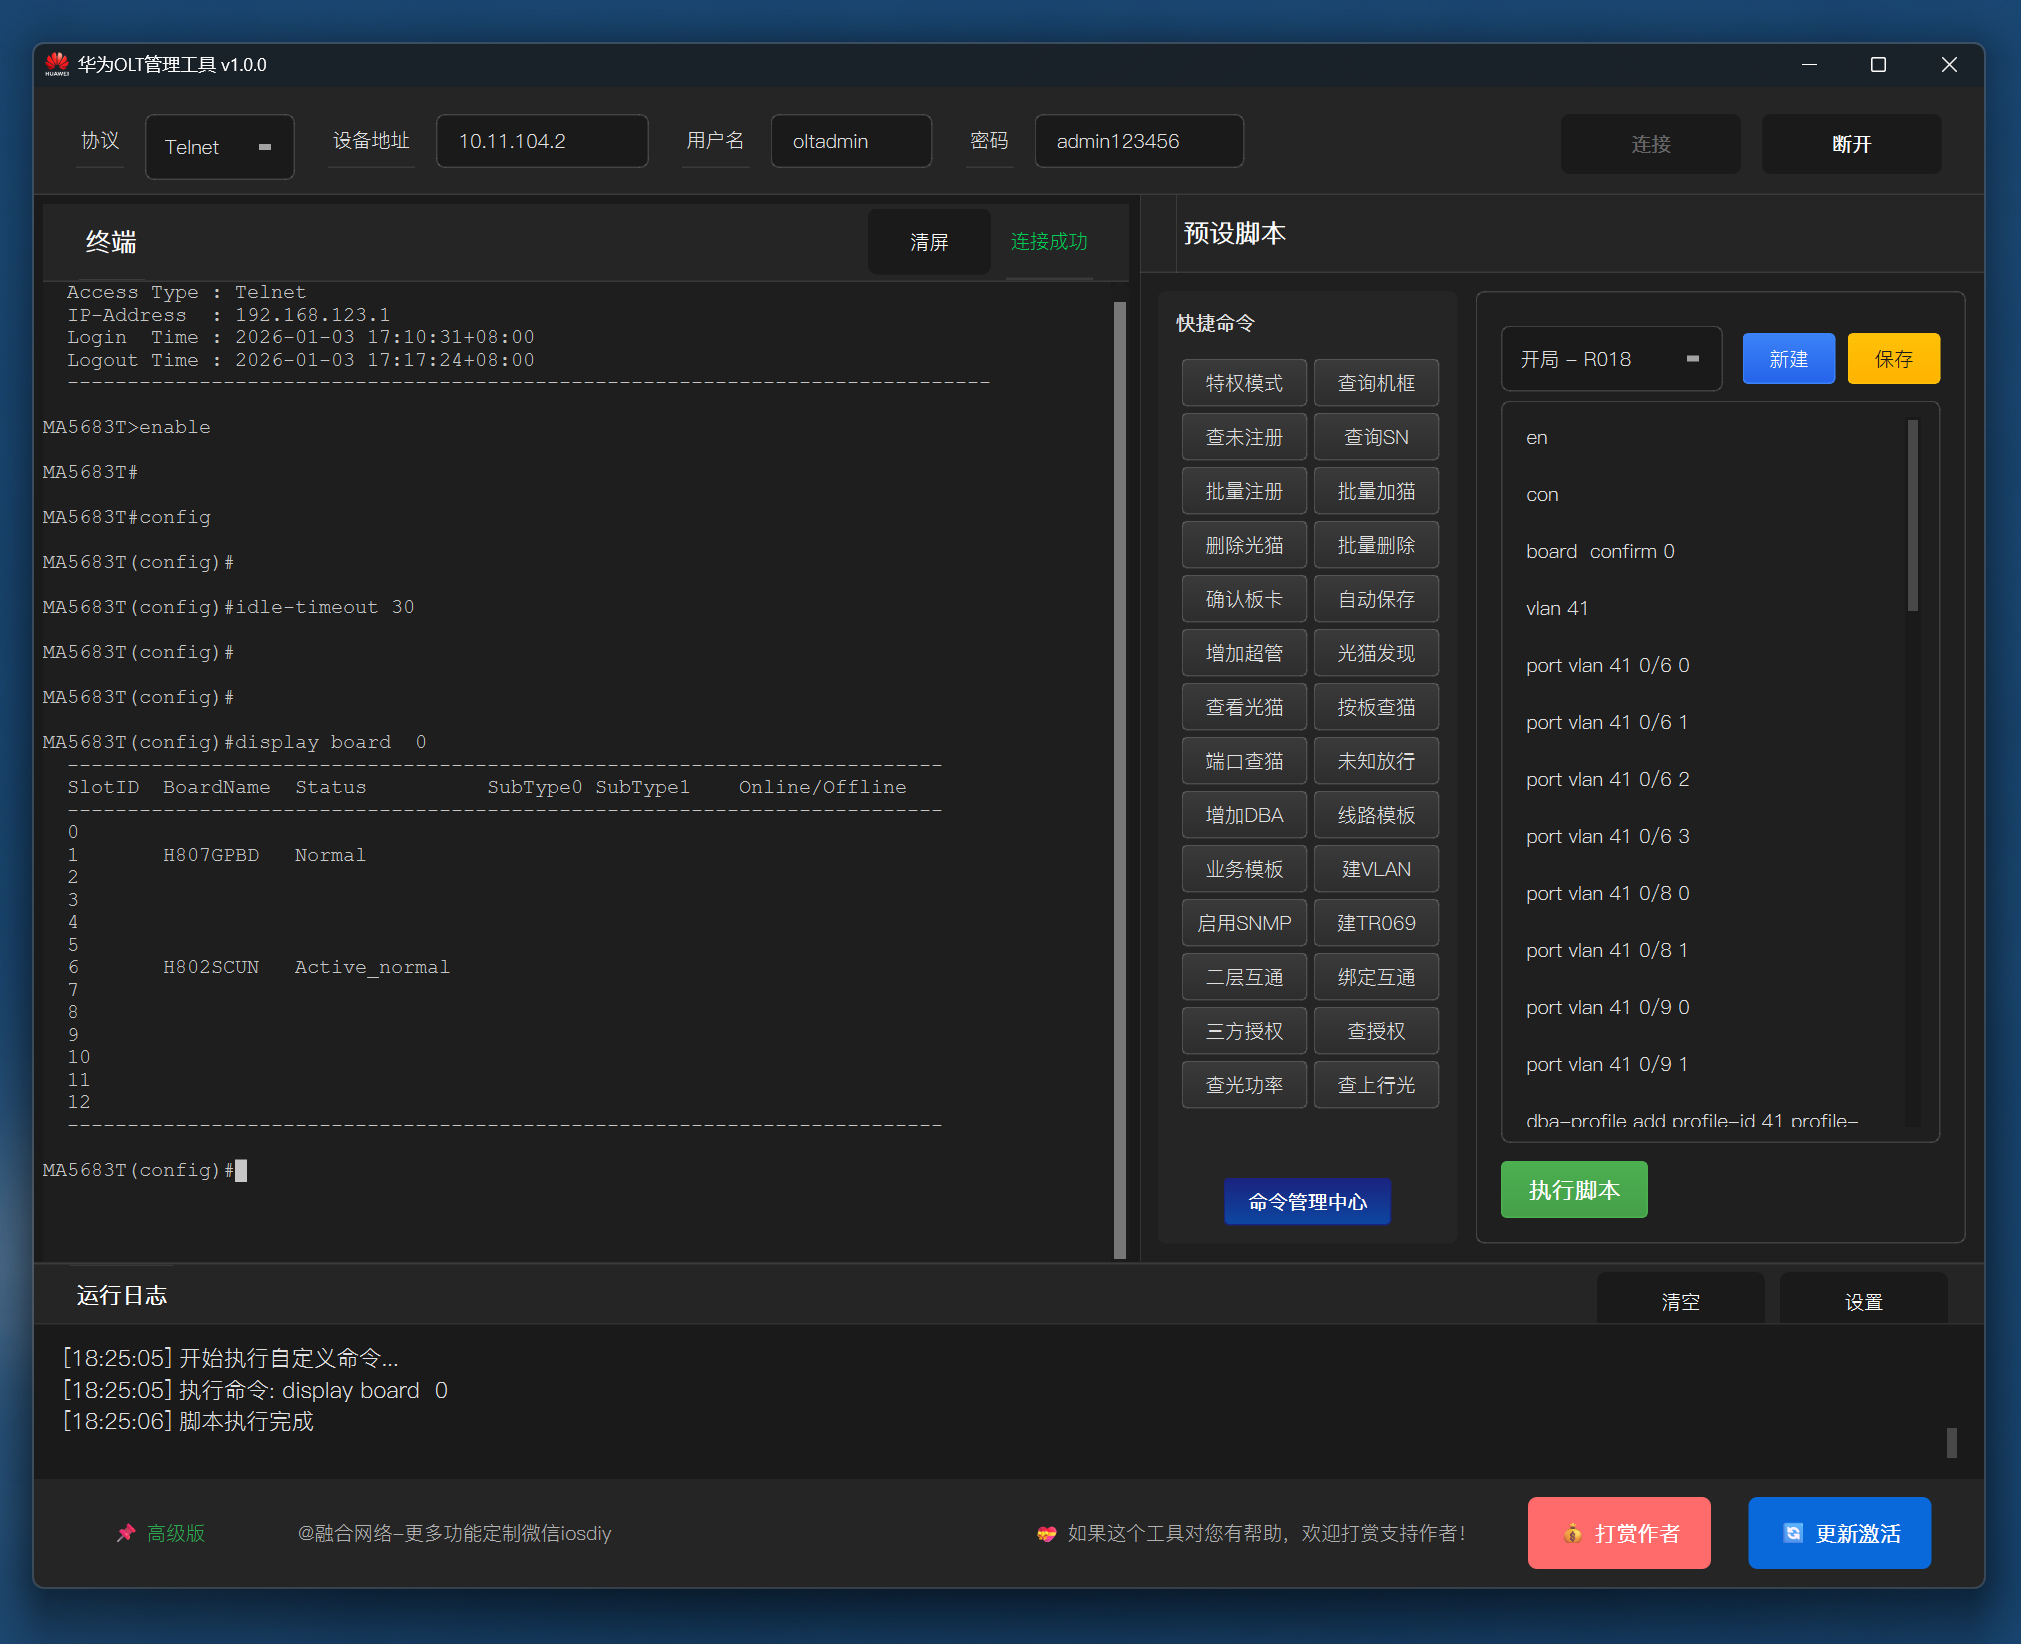Viewport: 2021px width, 1644px height.
Task: Click the 批量注册 quick command
Action: point(1244,491)
